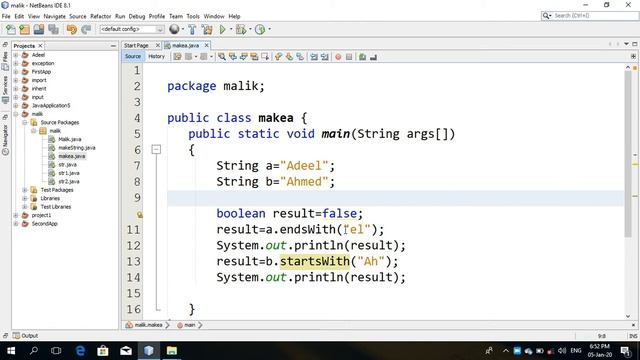Viewport: 640px width, 360px height.
Task: Click the Debug Project icon
Action: [x=241, y=29]
